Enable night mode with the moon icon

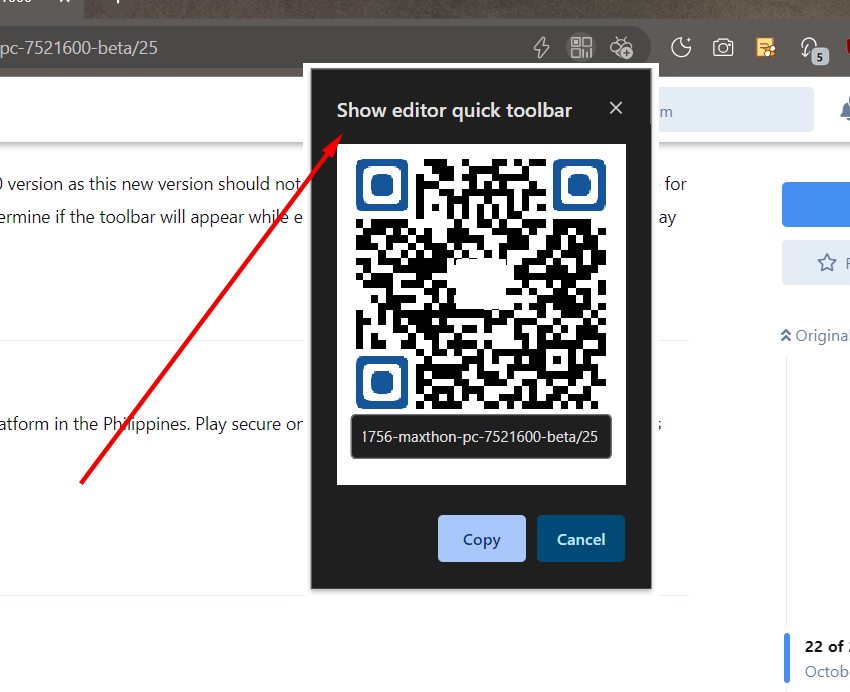681,47
